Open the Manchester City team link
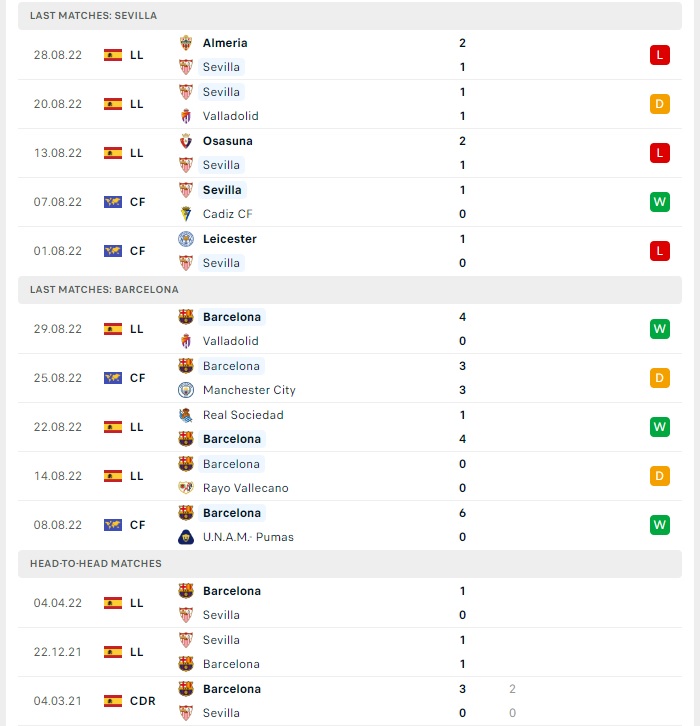 (249, 390)
